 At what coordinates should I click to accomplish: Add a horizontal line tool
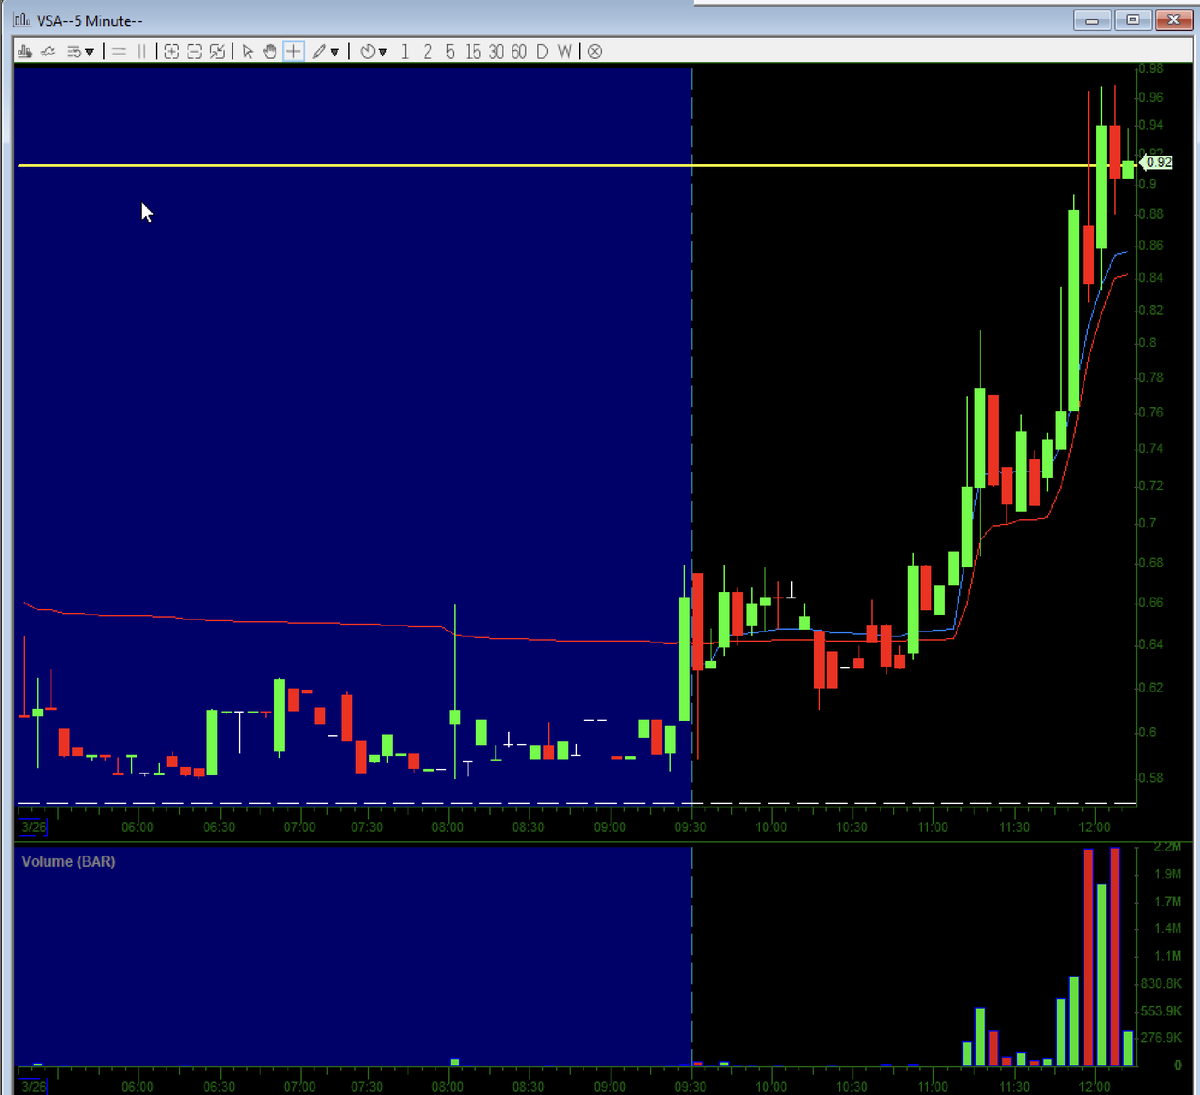119,51
